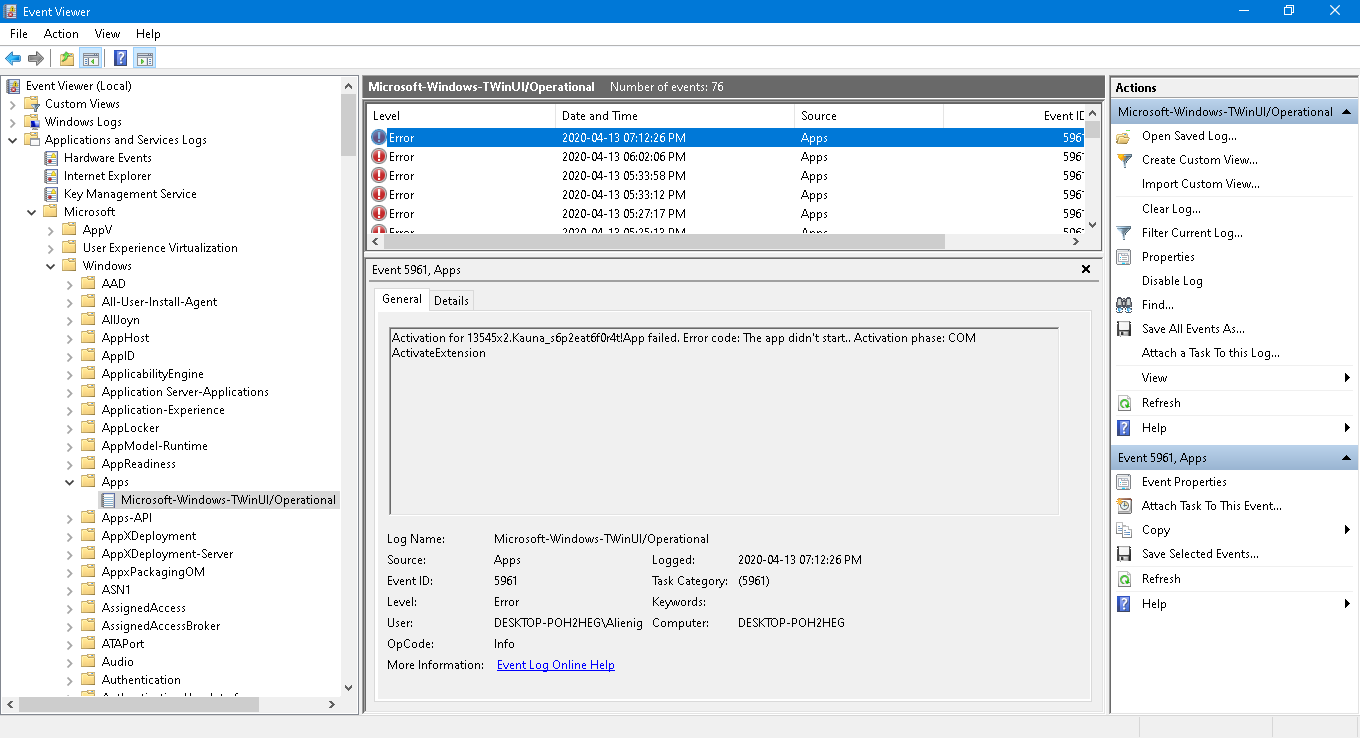Select the 05:27:17 PM error event row
Screen dimensions: 1360x738
726,214
